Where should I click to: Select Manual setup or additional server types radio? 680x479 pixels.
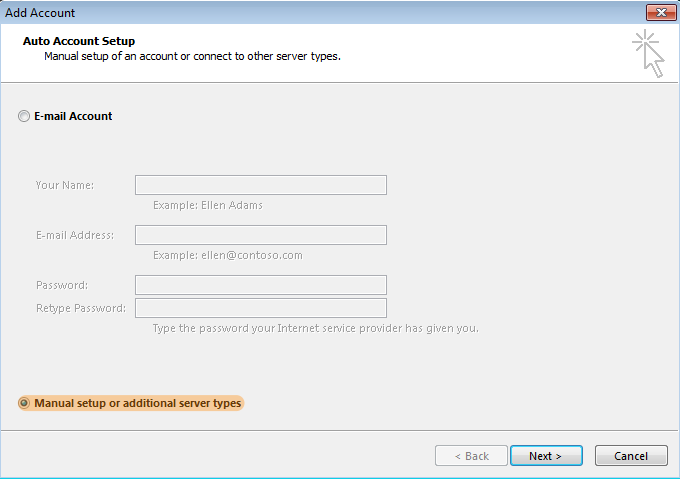click(24, 403)
